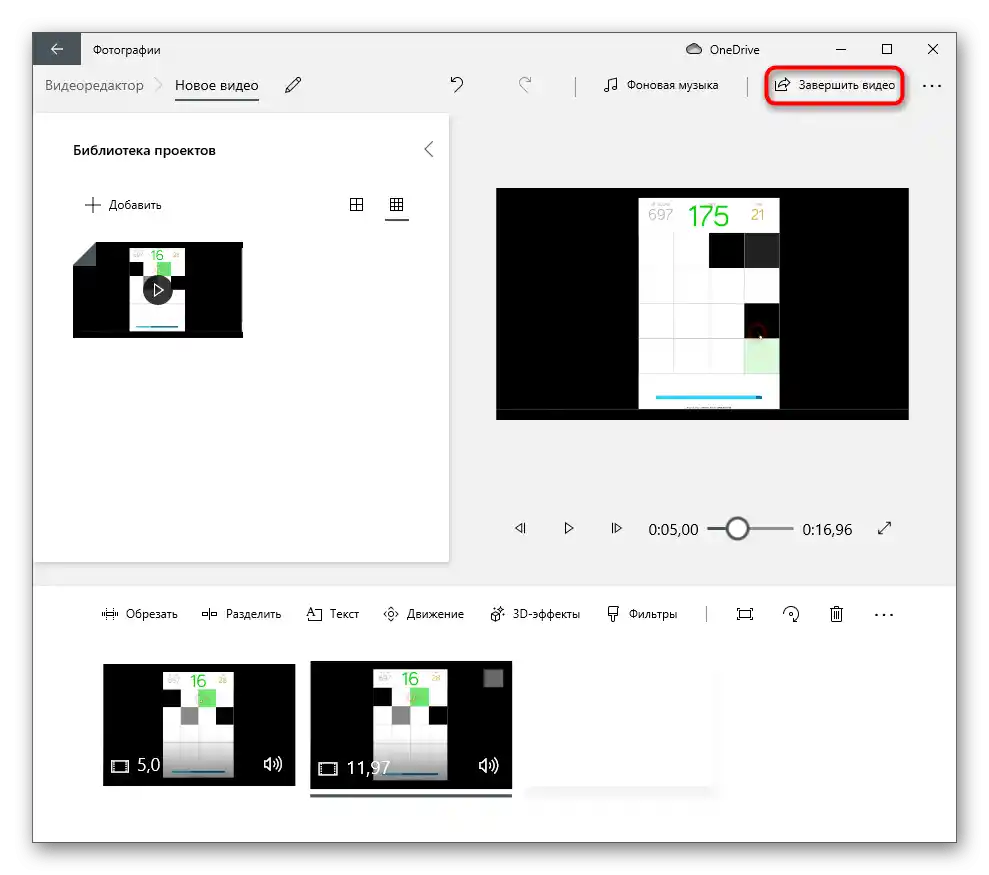This screenshot has height=875, width=989.
Task: Select the library video thumbnail
Action: click(x=158, y=290)
